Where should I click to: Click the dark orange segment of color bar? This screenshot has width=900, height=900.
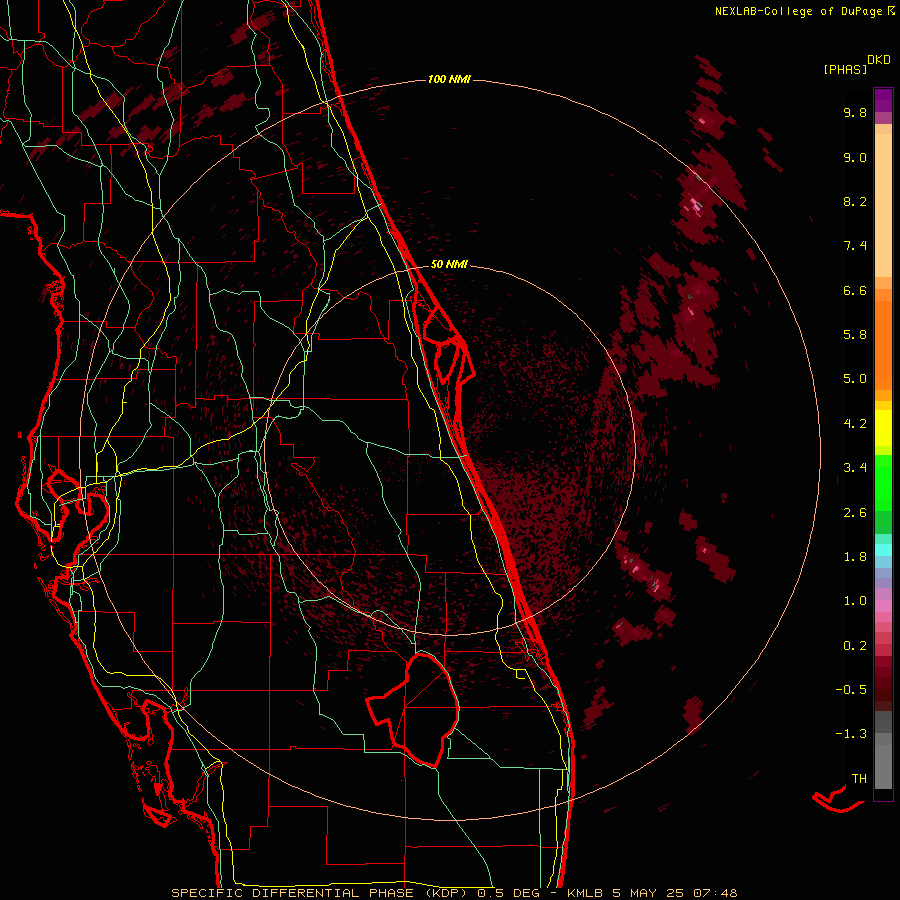(x=883, y=344)
